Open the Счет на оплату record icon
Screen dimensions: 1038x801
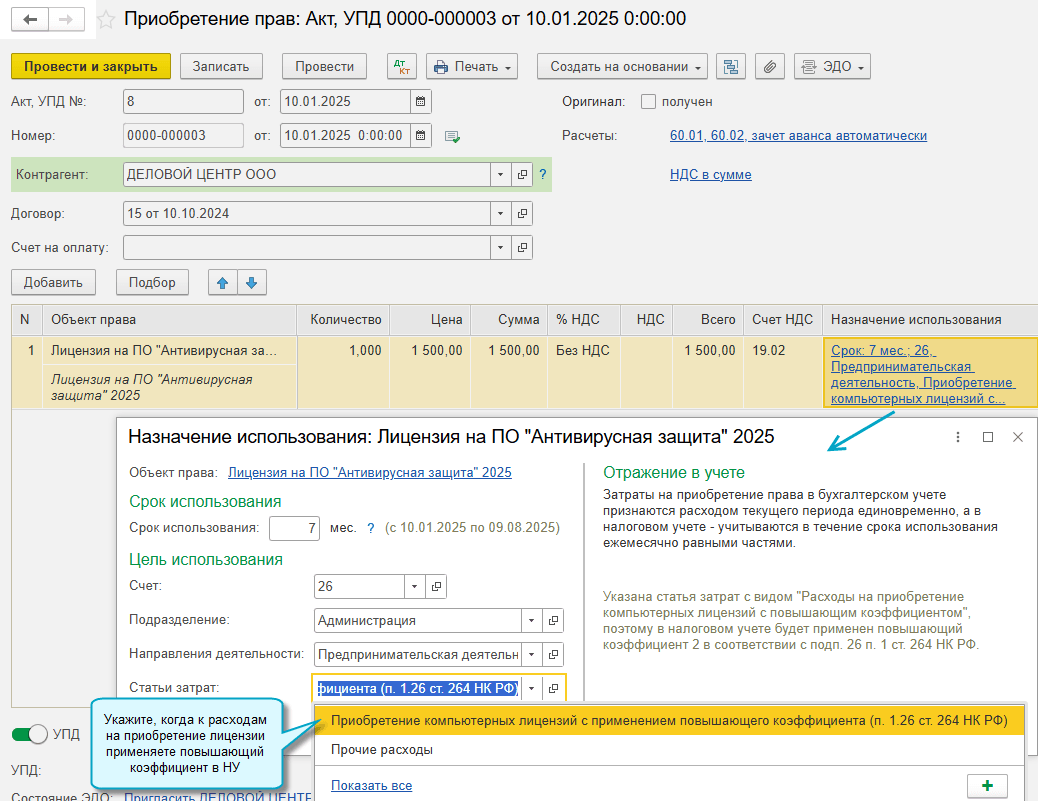(x=522, y=248)
